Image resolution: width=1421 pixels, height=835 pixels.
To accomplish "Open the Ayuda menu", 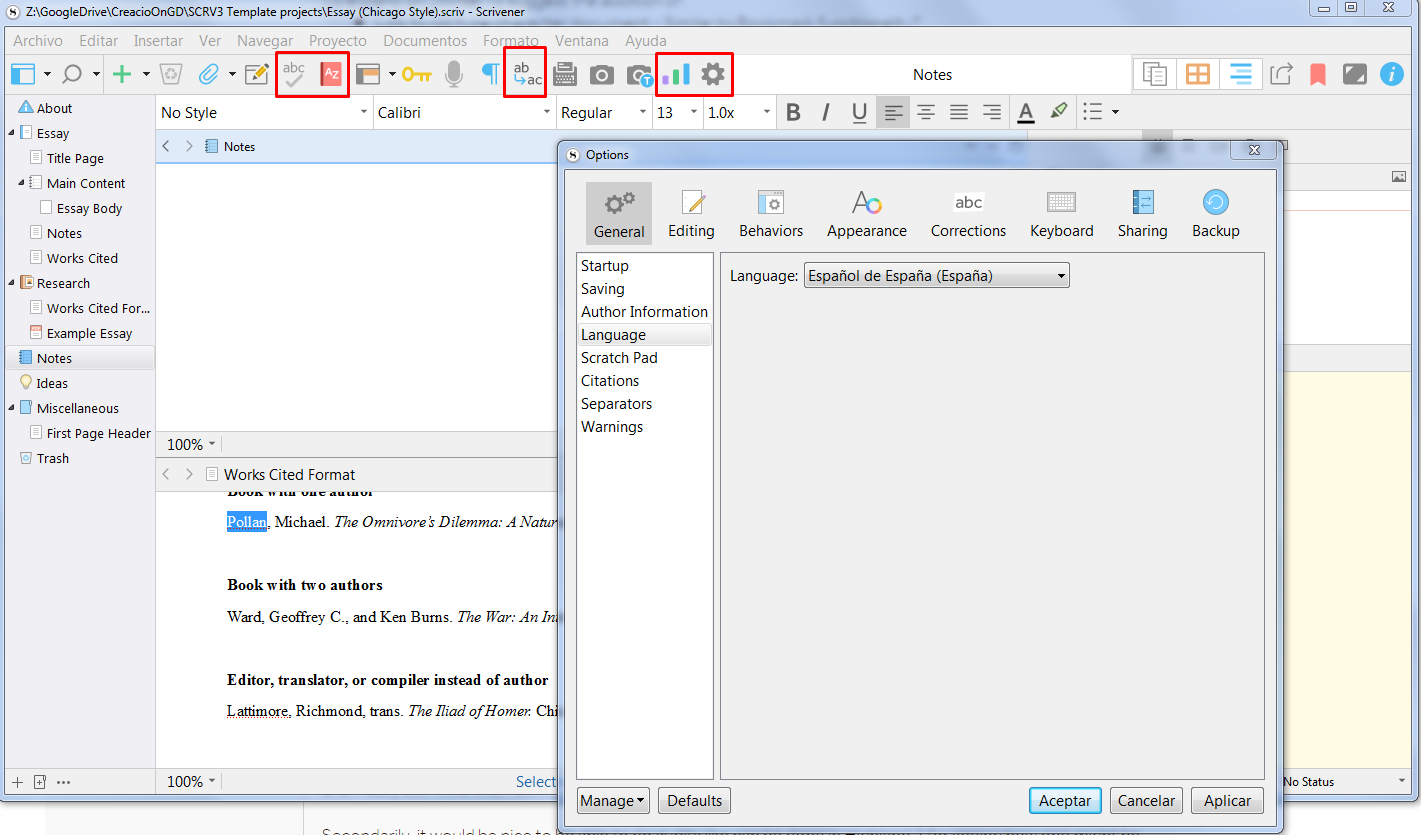I will tap(646, 41).
